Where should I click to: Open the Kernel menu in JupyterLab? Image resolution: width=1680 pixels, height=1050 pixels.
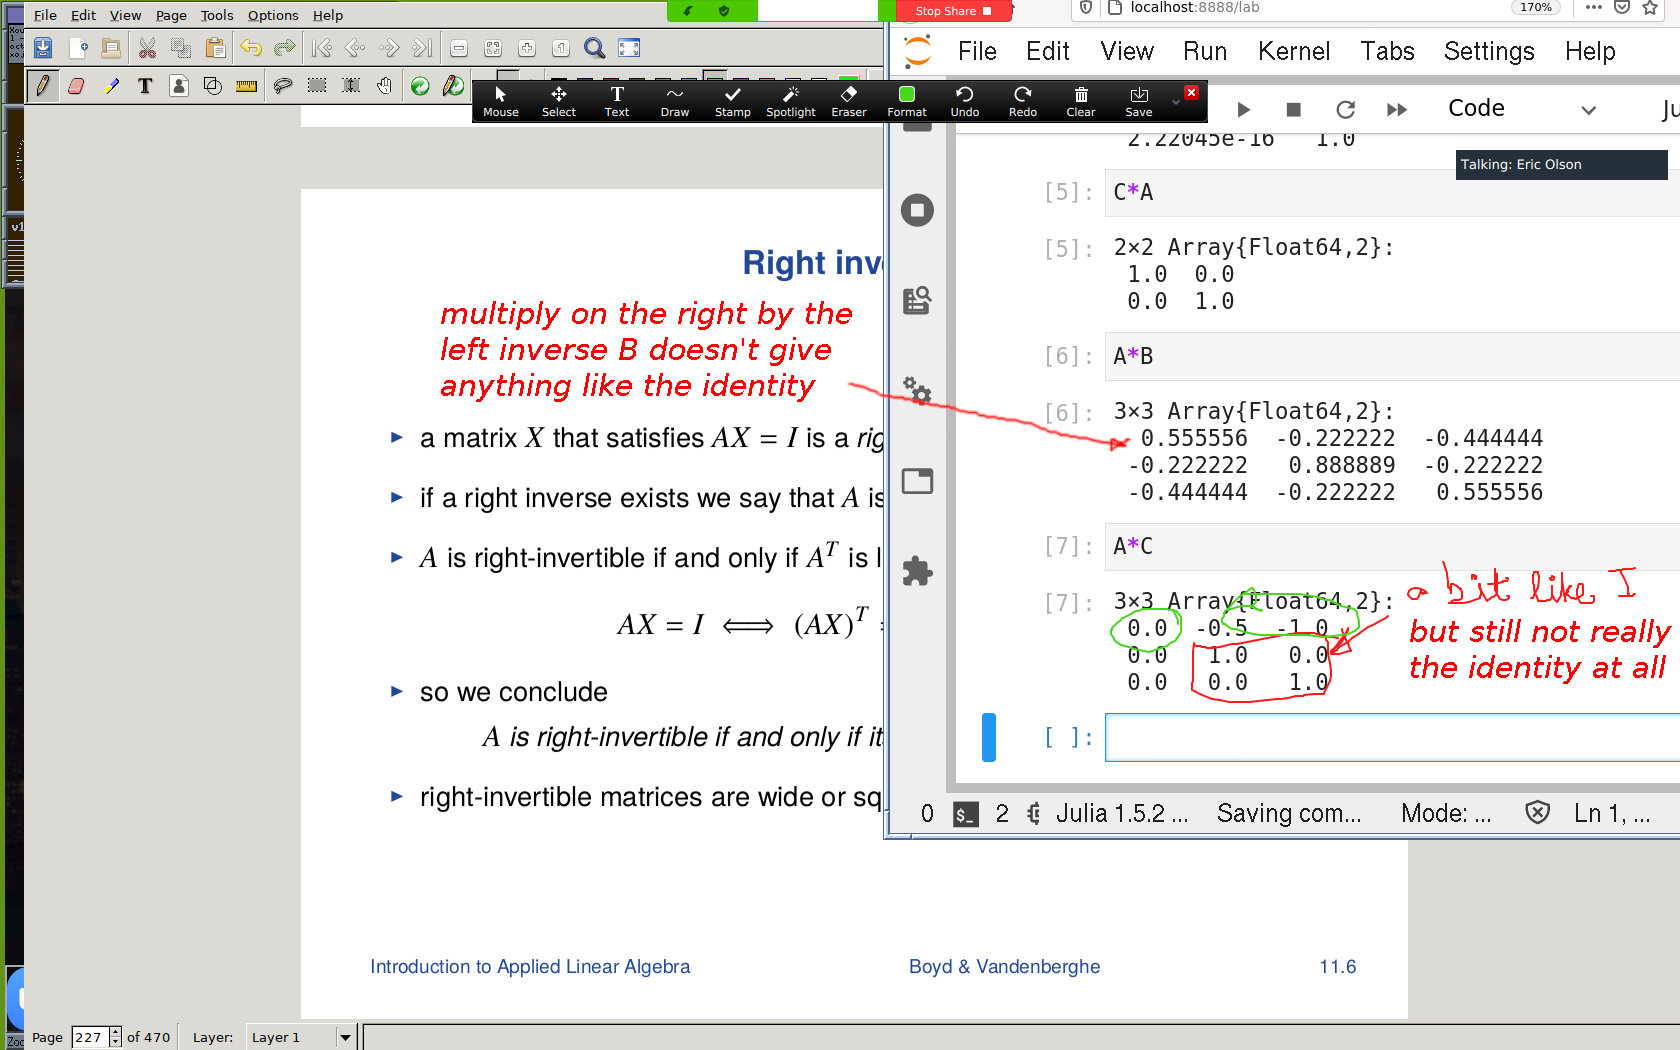1293,51
